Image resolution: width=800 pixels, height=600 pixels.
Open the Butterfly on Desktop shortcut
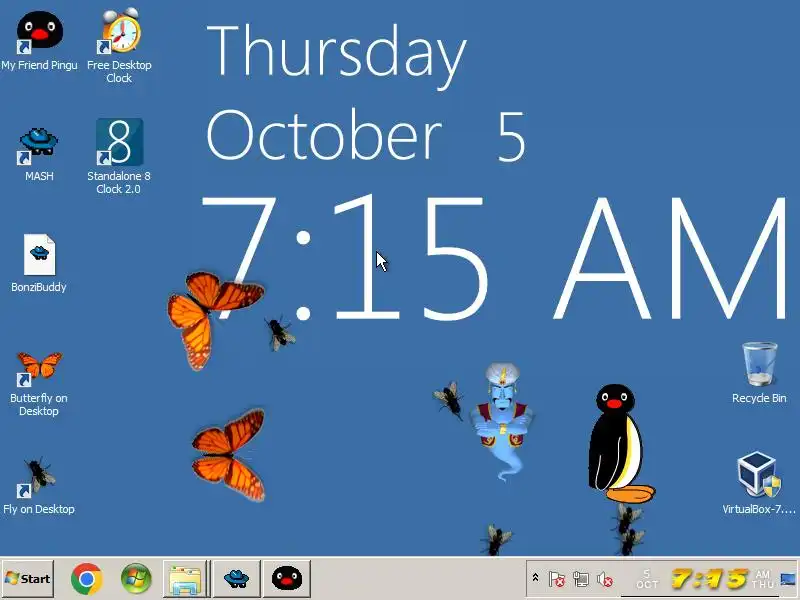pyautogui.click(x=39, y=384)
